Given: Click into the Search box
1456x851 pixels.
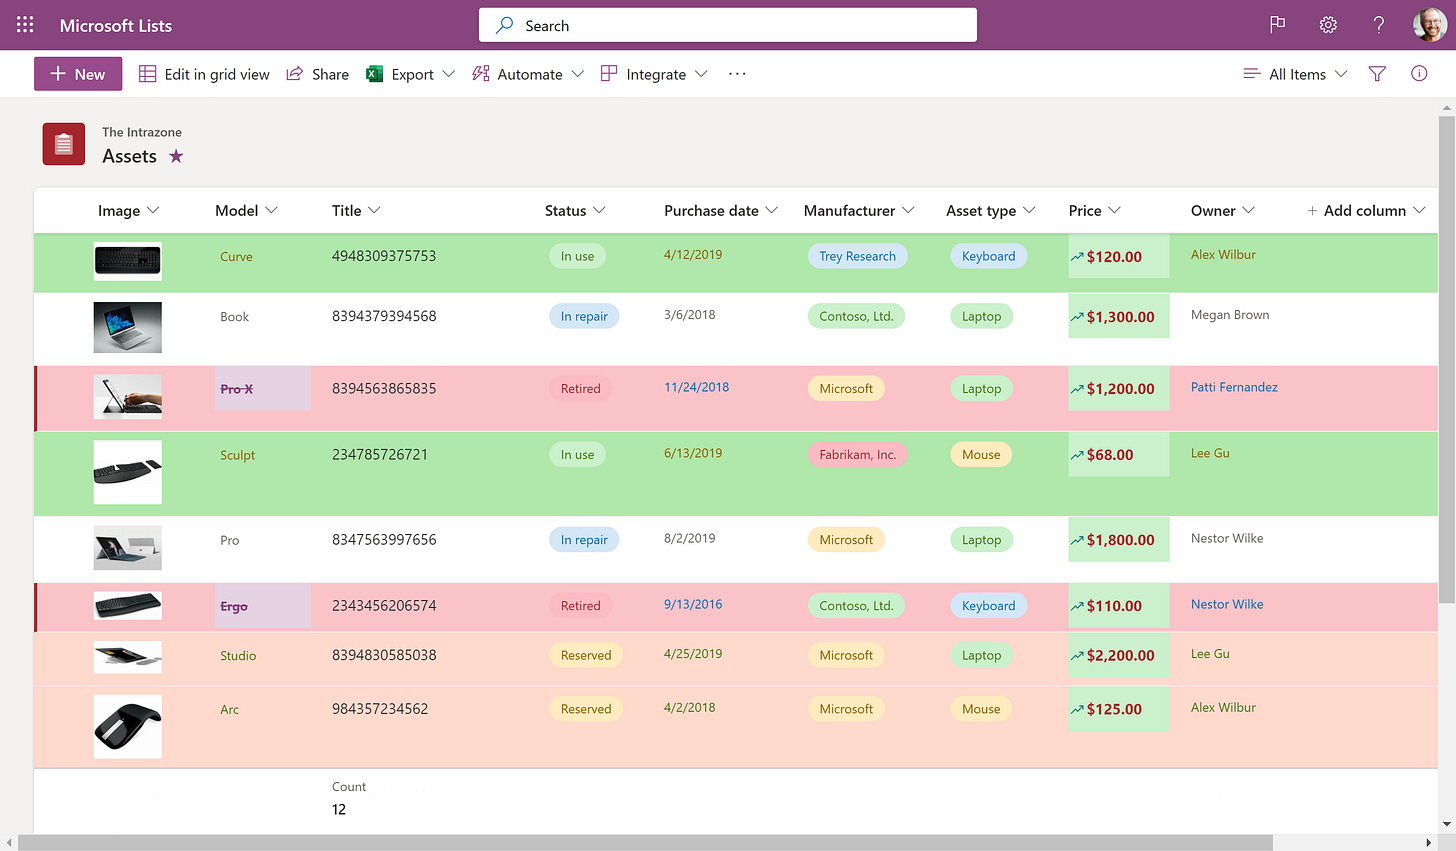Looking at the screenshot, I should 728,25.
